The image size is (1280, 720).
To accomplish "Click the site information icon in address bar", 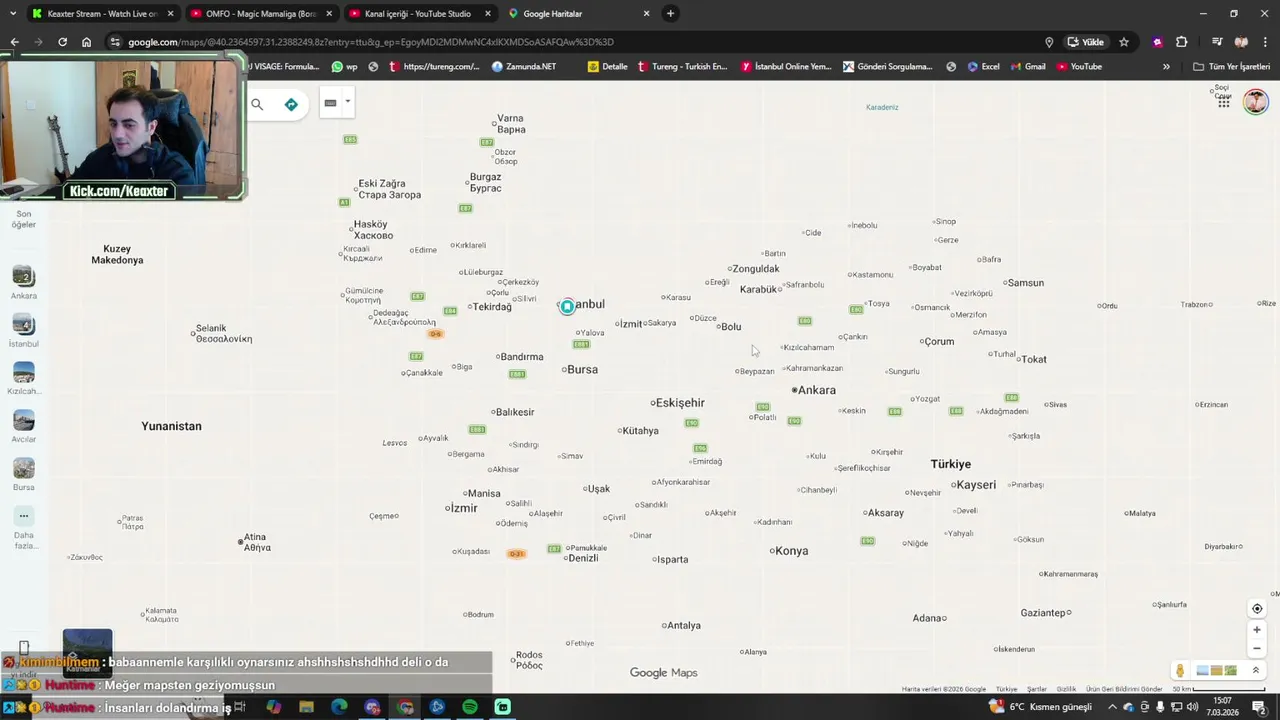I will [115, 42].
